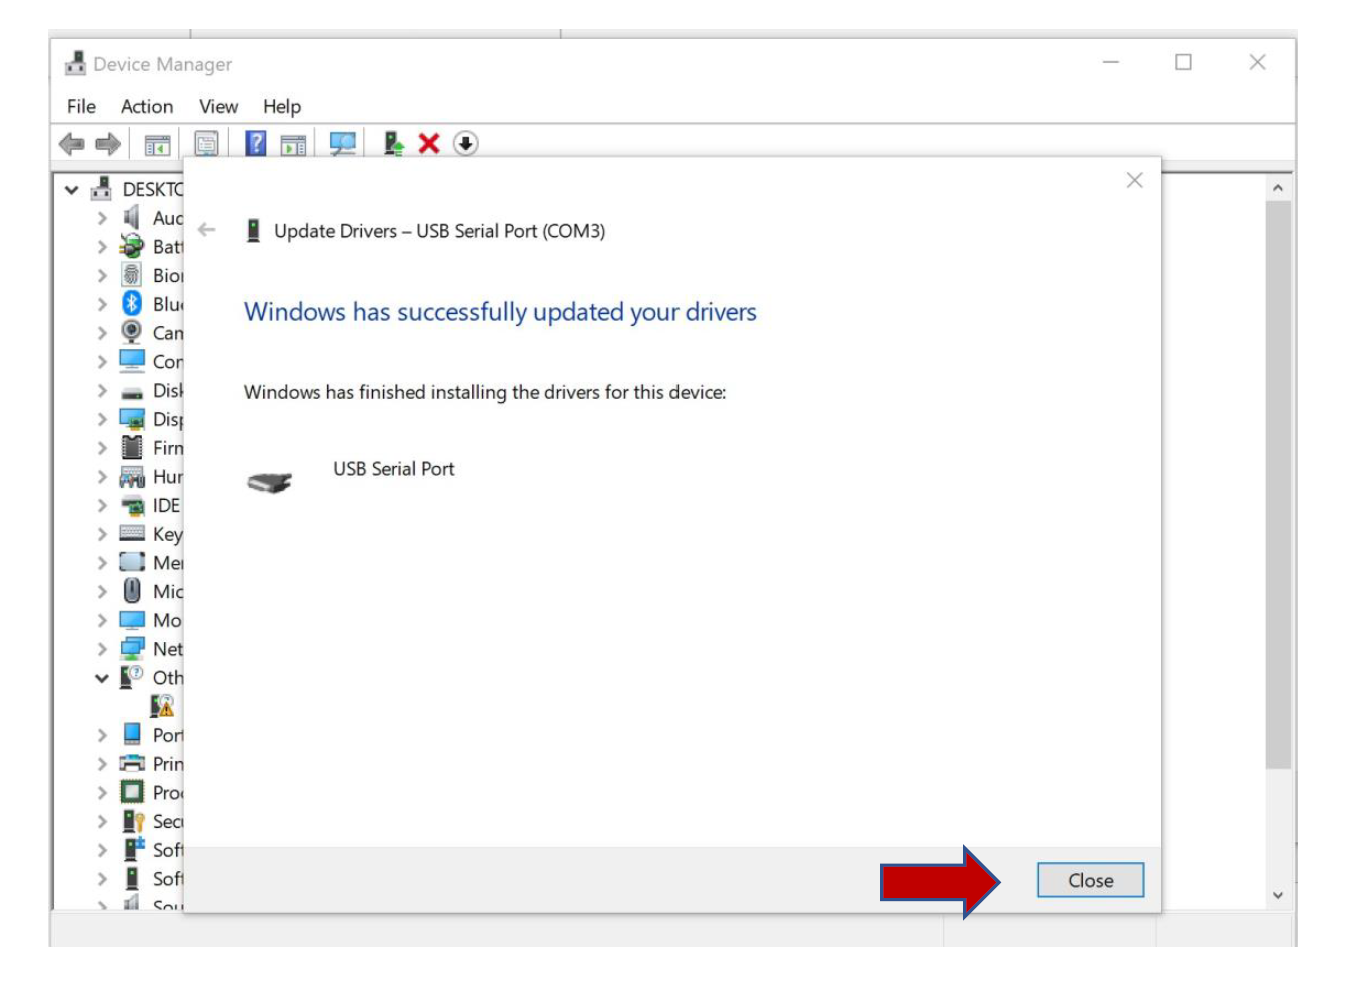Select the Keyboards category icon
This screenshot has height=1000, width=1354.
pyautogui.click(x=132, y=533)
